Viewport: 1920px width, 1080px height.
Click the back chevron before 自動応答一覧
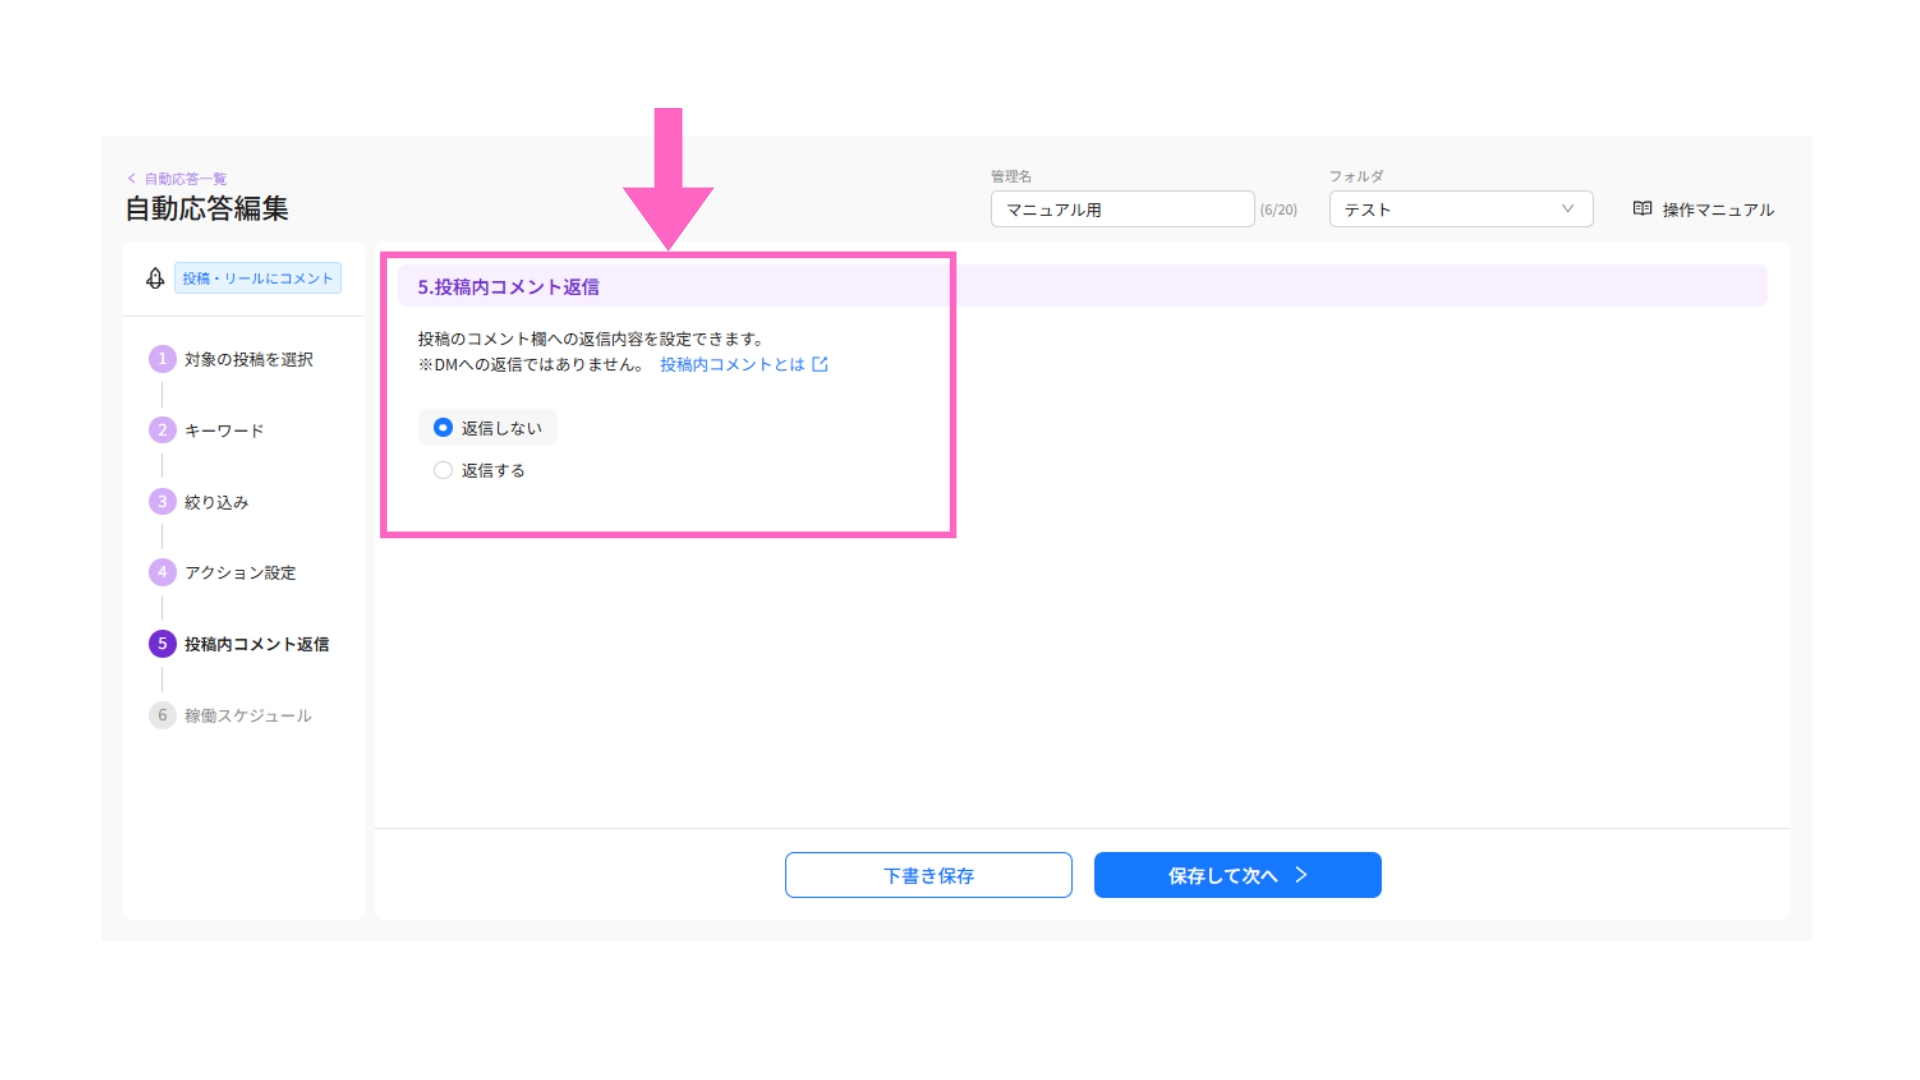point(132,179)
